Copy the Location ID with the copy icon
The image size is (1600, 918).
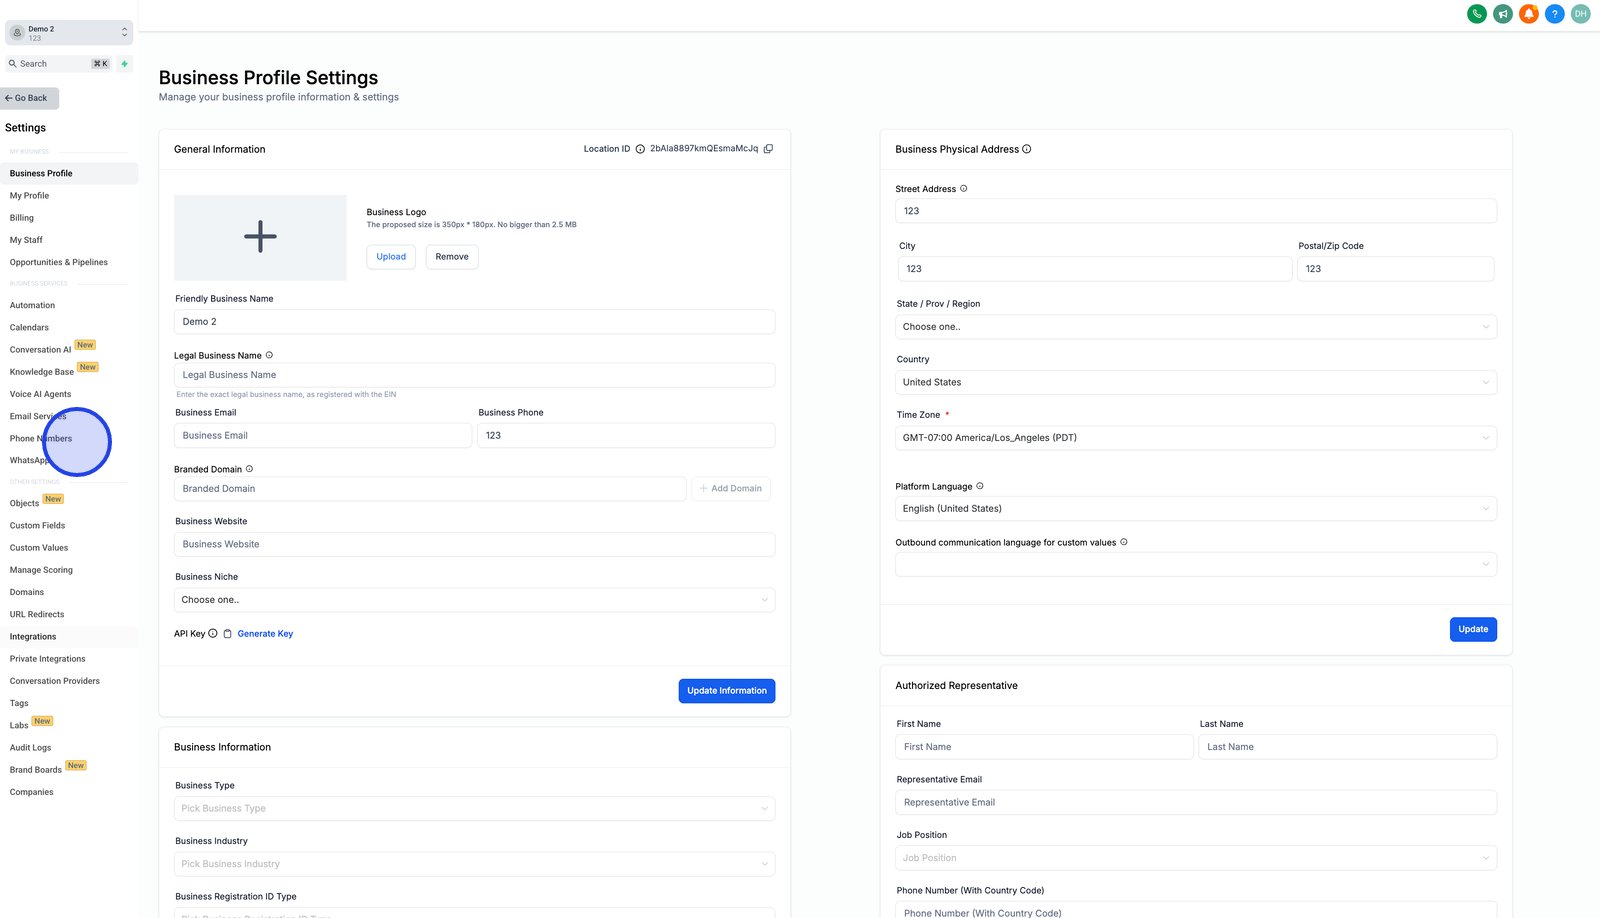[768, 149]
